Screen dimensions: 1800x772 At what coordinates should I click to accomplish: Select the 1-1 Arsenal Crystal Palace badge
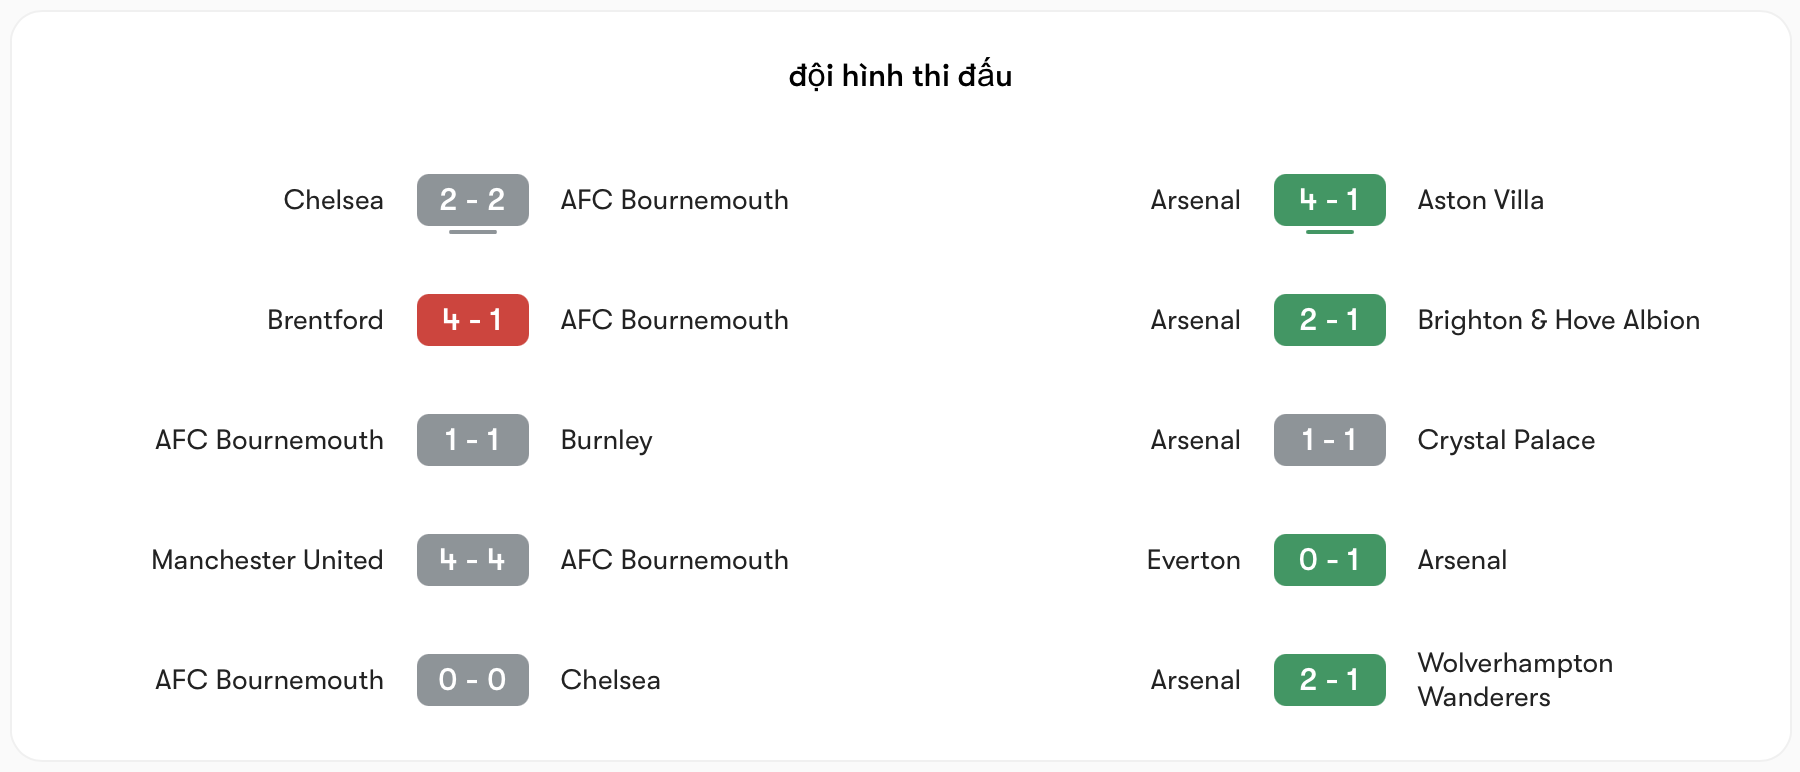click(x=1329, y=440)
